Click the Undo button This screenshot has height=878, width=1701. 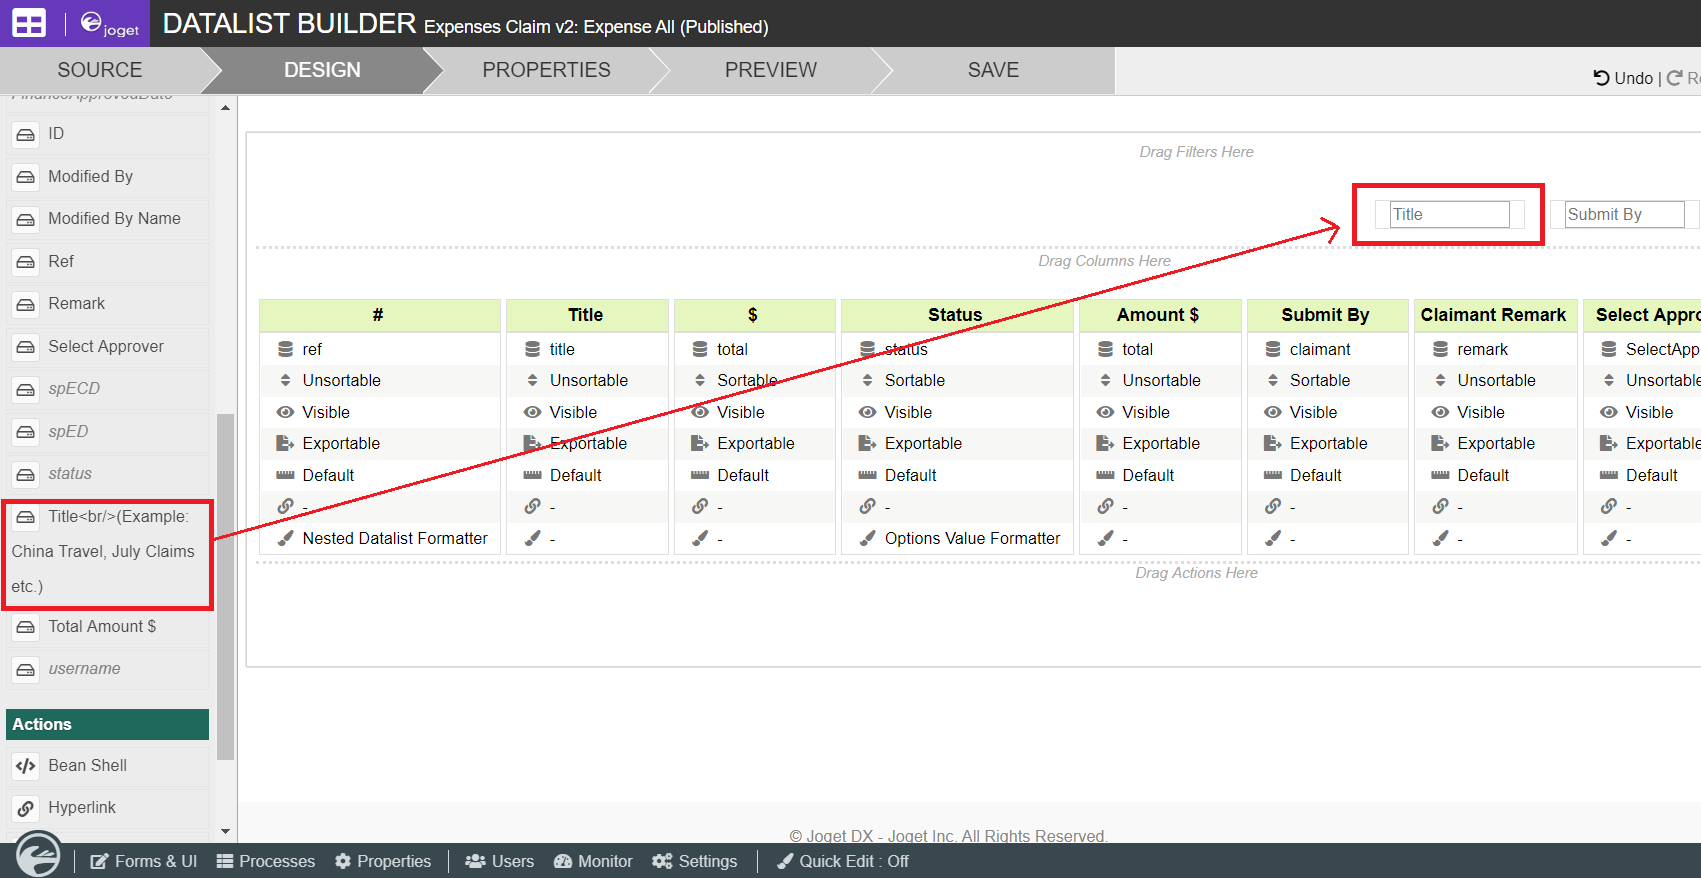[x=1623, y=78]
